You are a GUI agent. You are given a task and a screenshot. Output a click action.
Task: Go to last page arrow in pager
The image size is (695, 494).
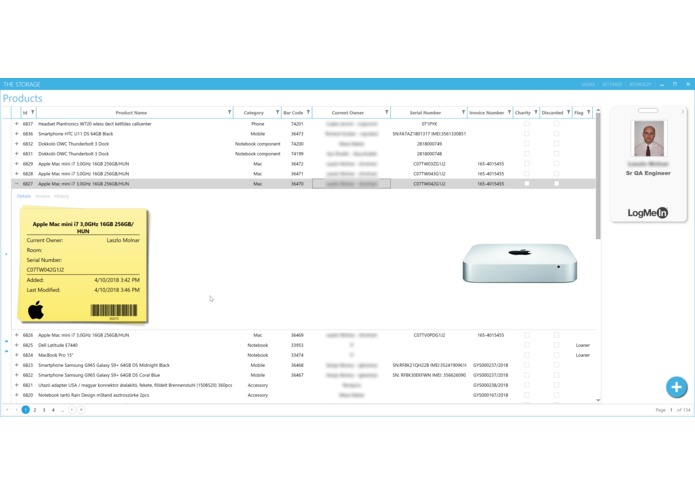[x=81, y=410]
